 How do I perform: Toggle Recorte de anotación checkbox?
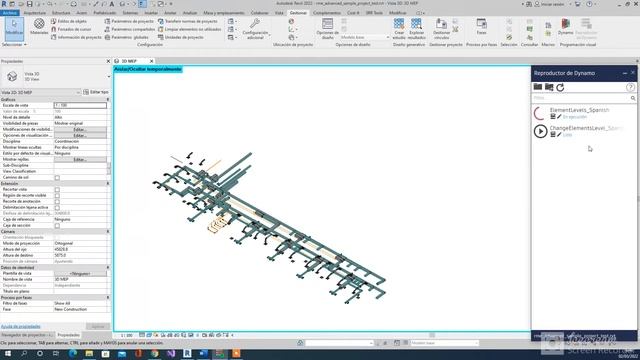click(57, 202)
